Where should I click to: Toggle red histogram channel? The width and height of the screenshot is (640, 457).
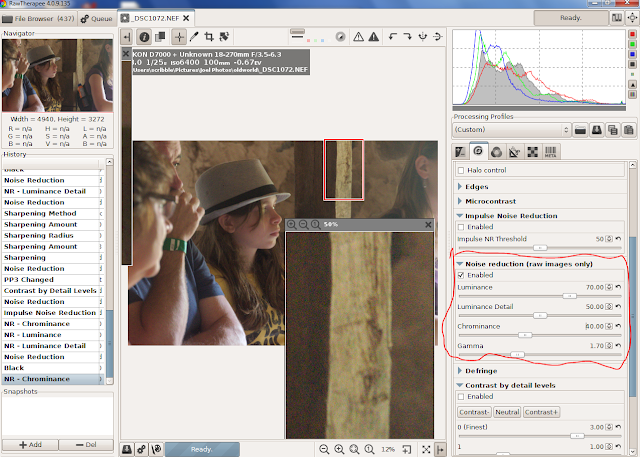click(632, 34)
